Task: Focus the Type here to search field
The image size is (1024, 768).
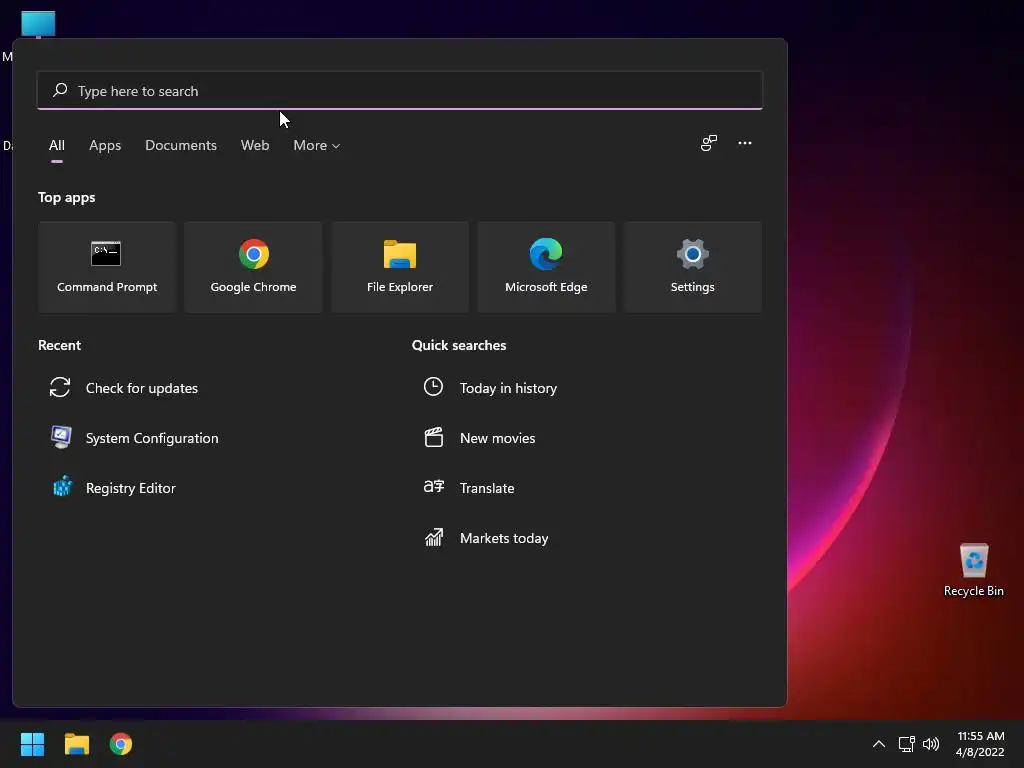Action: pyautogui.click(x=400, y=90)
